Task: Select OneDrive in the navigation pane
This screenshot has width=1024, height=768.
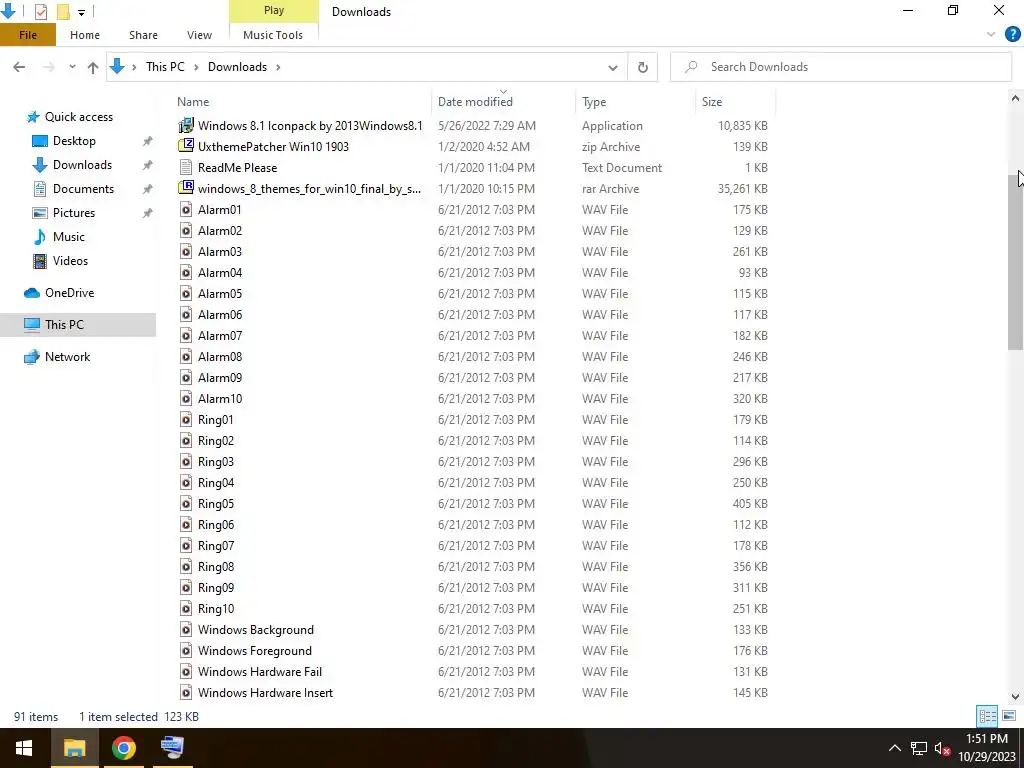Action: pos(69,293)
